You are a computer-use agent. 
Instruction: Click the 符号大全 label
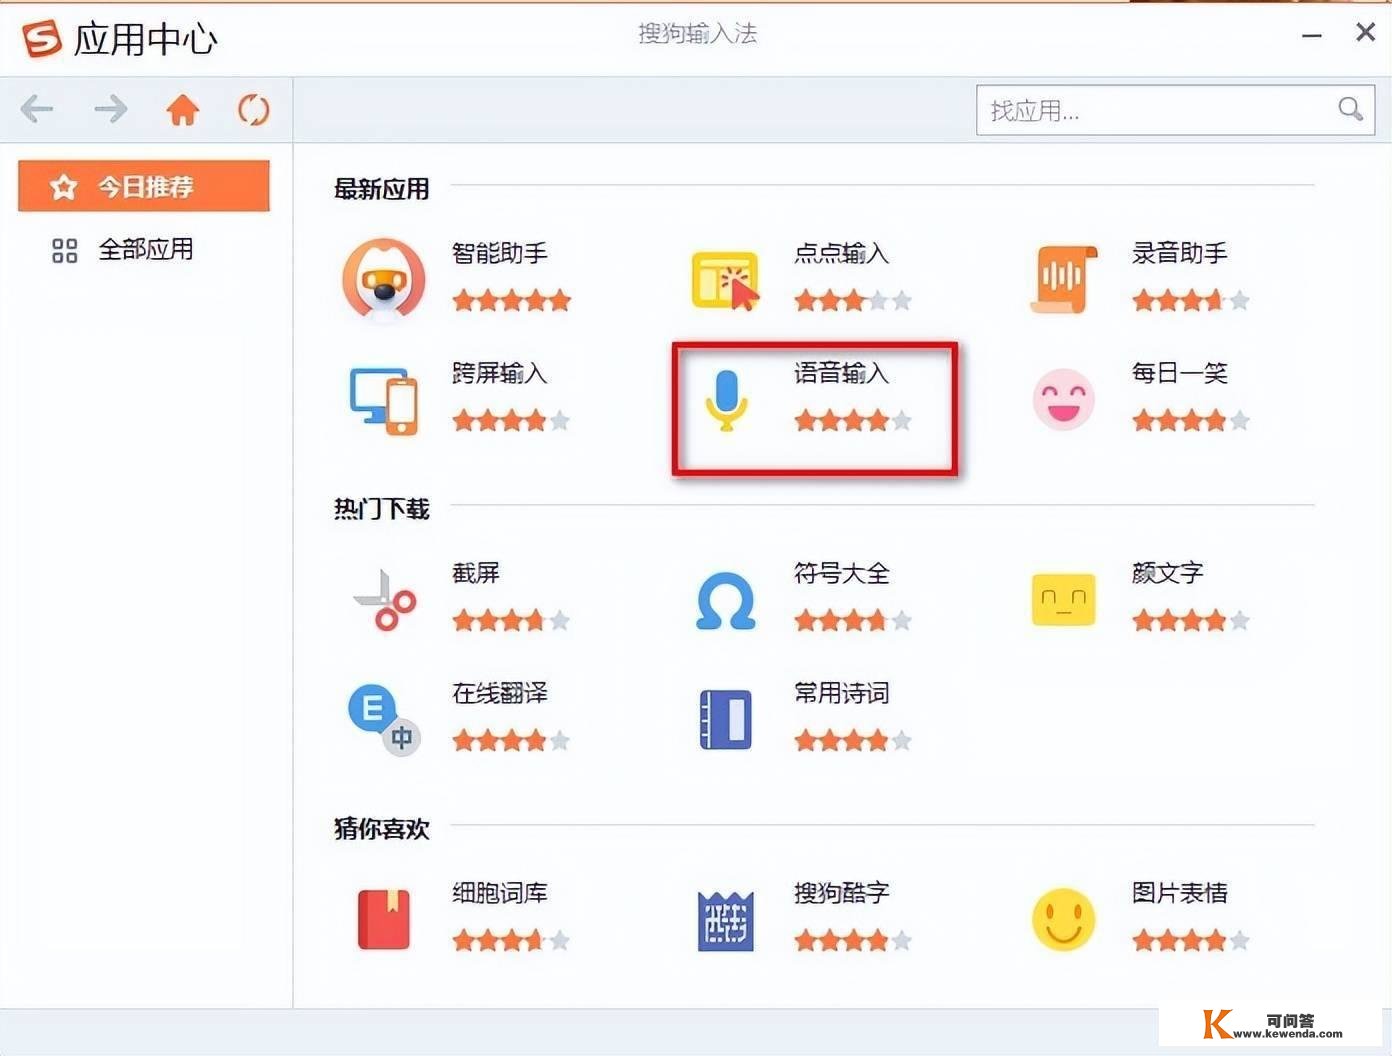click(842, 573)
